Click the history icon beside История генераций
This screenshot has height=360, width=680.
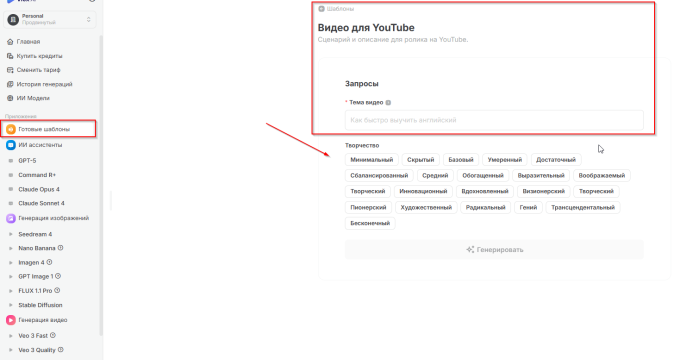10,84
